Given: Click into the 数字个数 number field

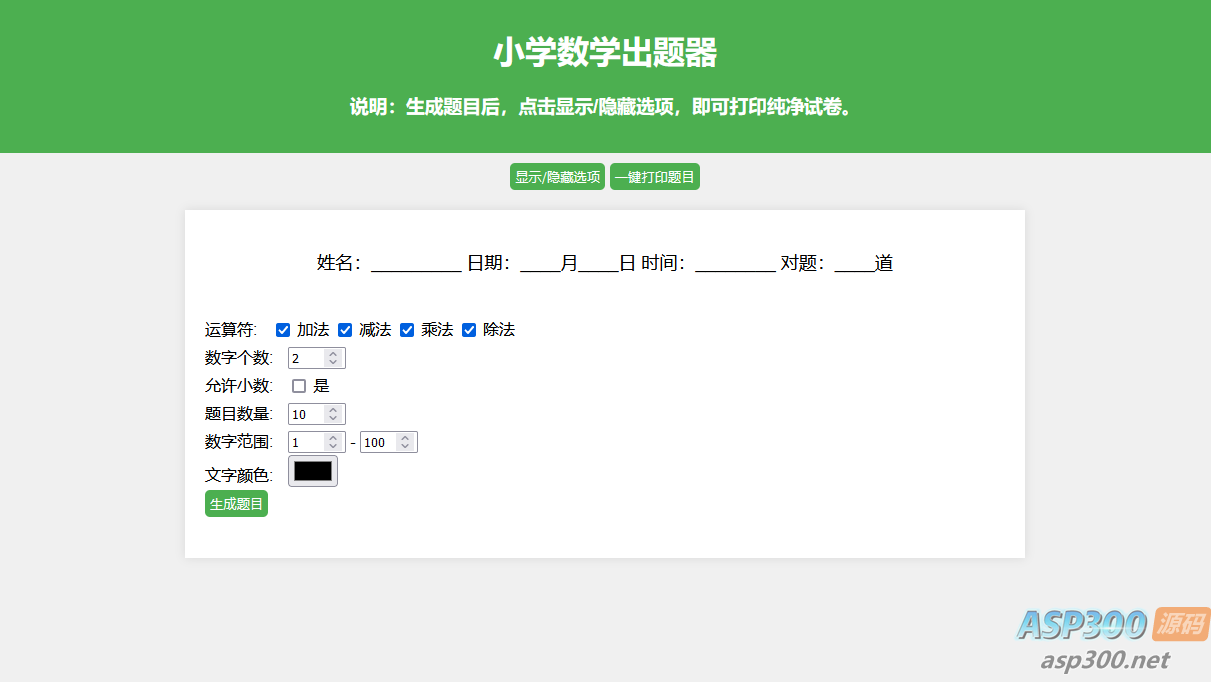Looking at the screenshot, I should [x=305, y=358].
